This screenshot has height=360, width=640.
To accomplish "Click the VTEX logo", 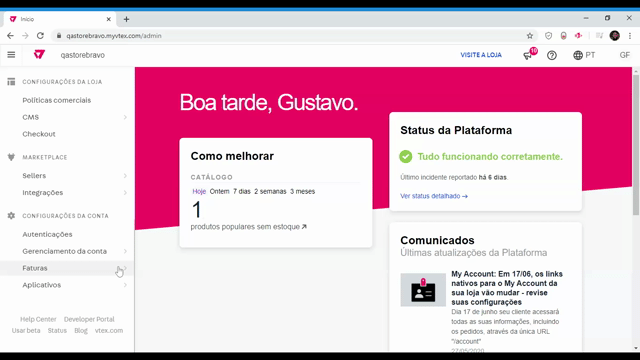I will point(39,54).
